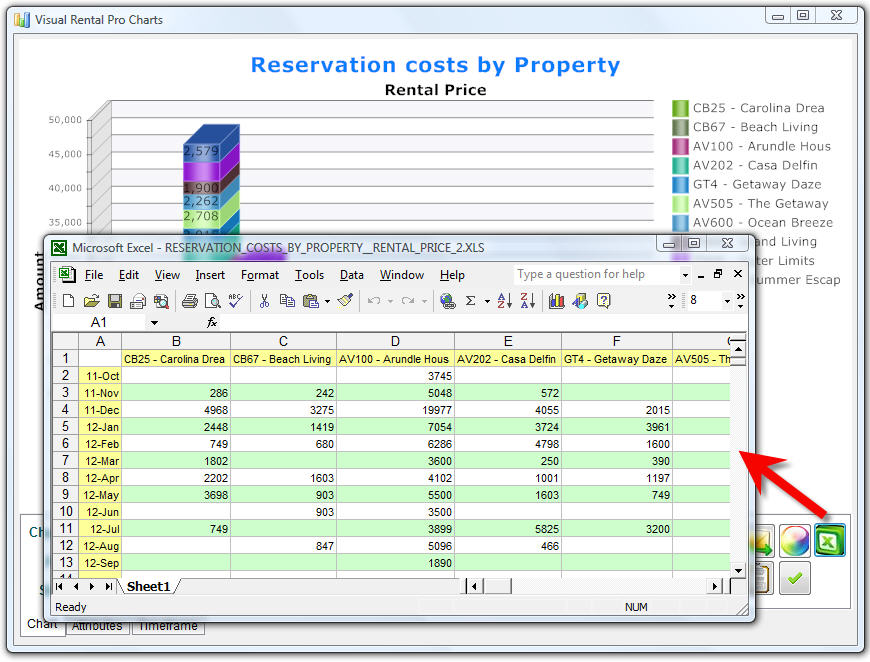The width and height of the screenshot is (870, 662).
Task: Select the Format Painter brush icon
Action: pyautogui.click(x=345, y=301)
